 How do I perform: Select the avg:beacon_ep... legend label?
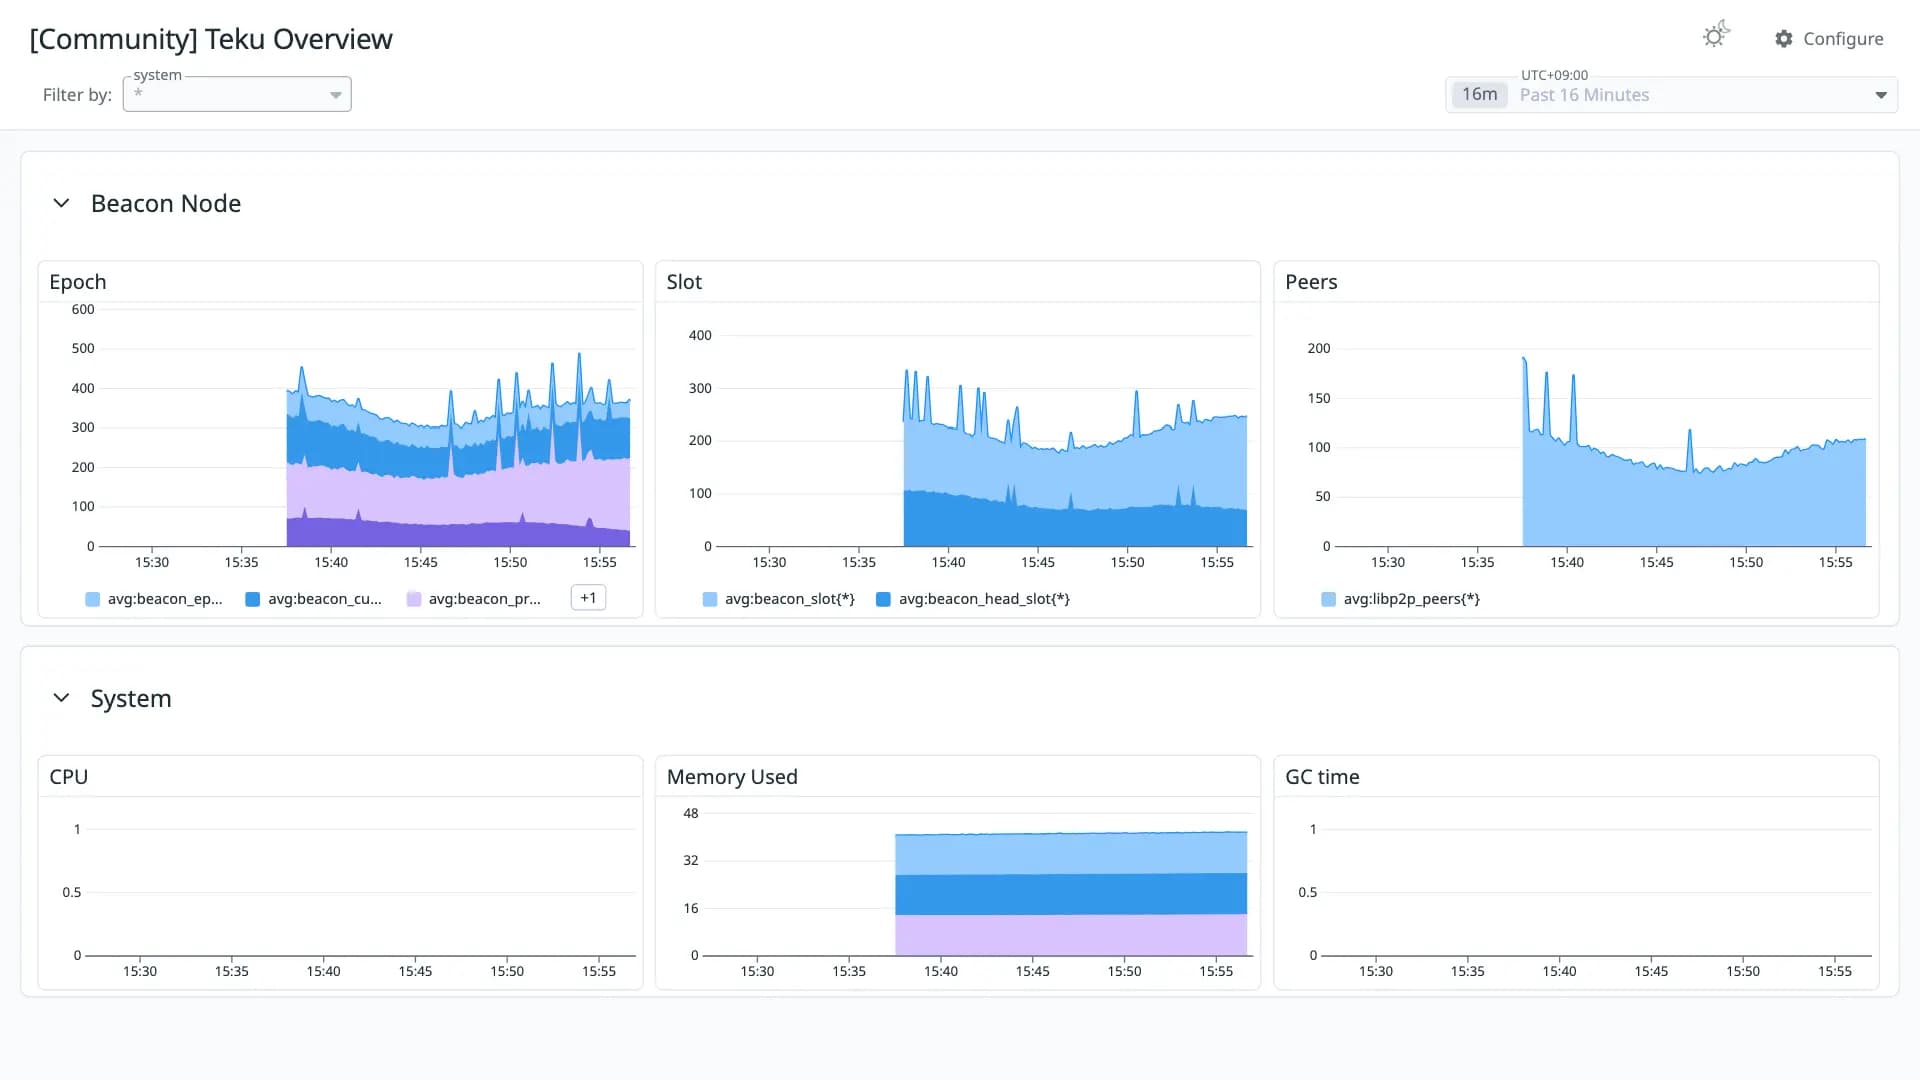pyautogui.click(x=165, y=599)
